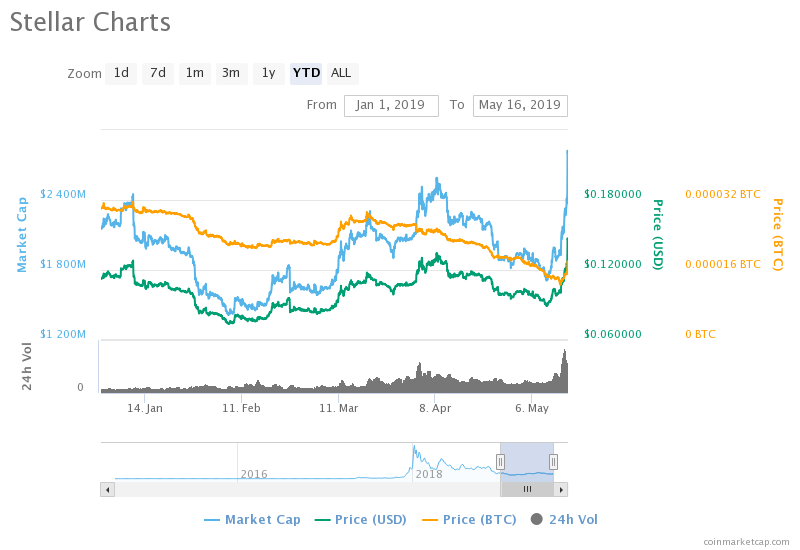The image size is (800, 550).
Task: Click the navigator left scroll arrow
Action: [107, 490]
